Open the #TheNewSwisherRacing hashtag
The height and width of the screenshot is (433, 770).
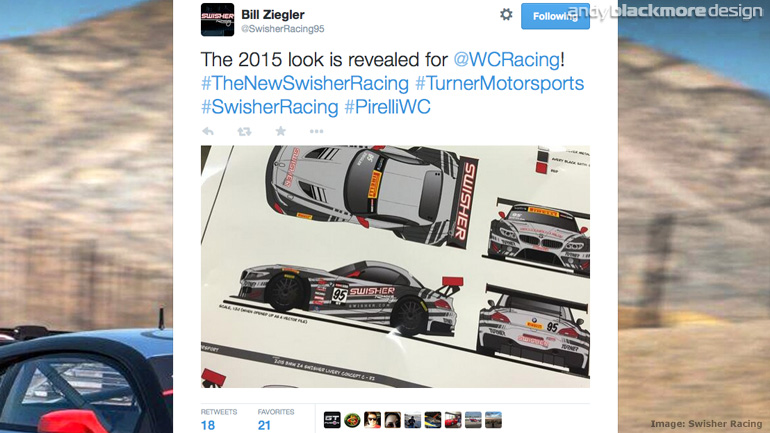(304, 83)
